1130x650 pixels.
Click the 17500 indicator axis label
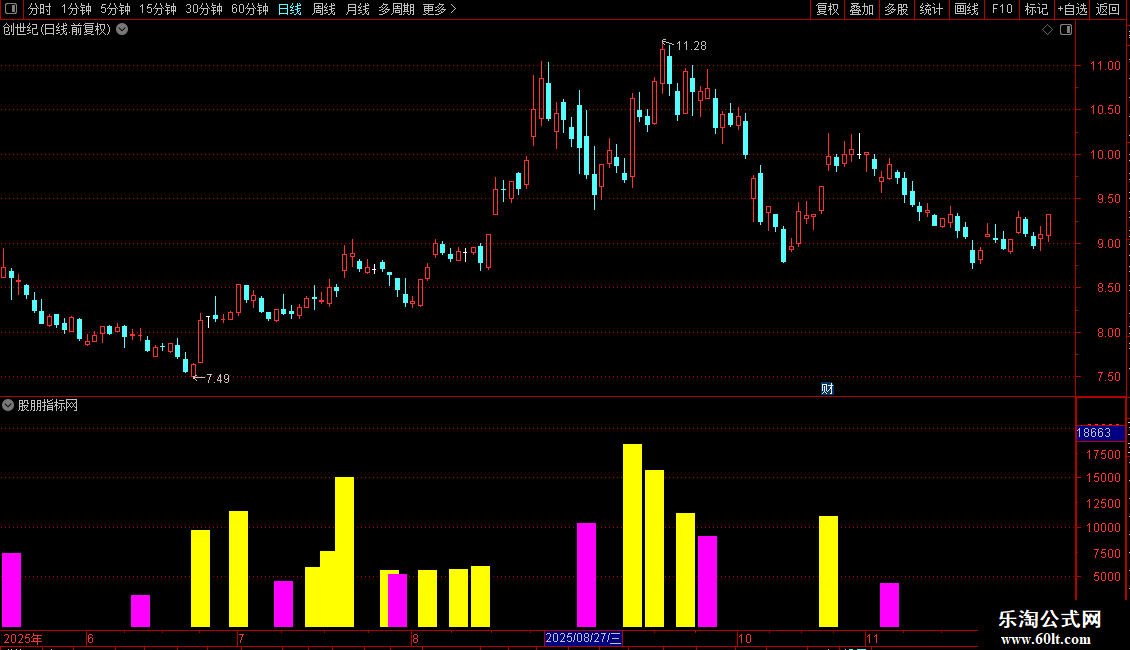point(1103,455)
